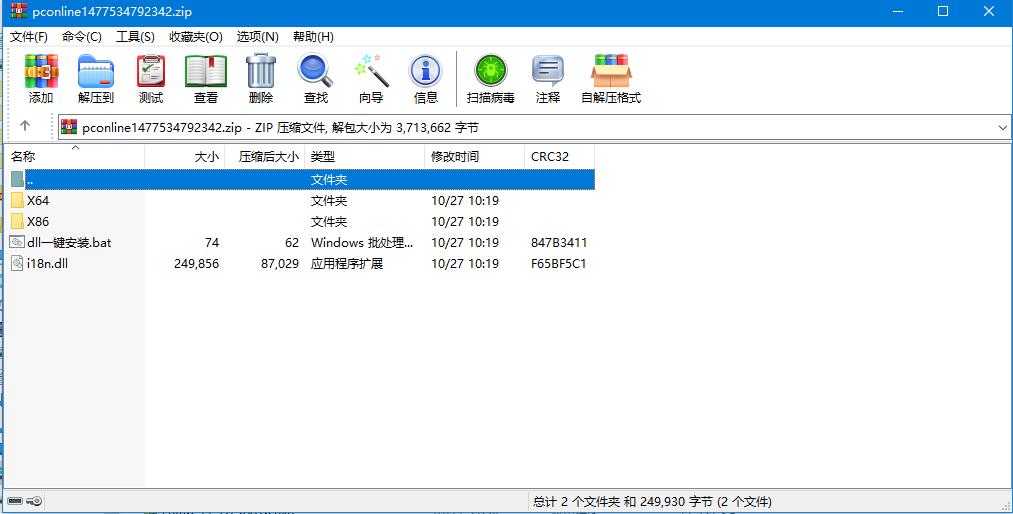Image resolution: width=1013 pixels, height=514 pixels.
Task: Open the 文件(F) menu
Action: [x=29, y=37]
